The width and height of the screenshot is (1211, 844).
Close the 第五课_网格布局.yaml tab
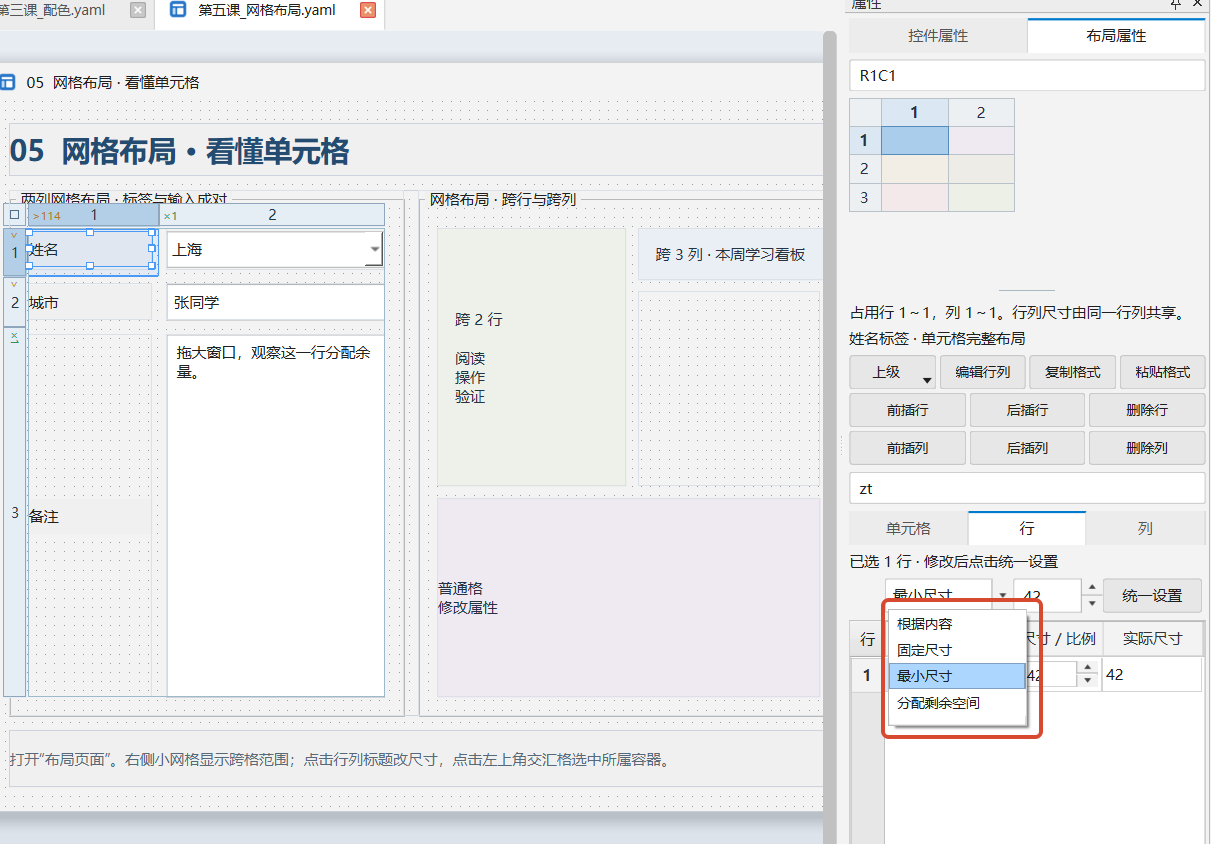tap(367, 11)
